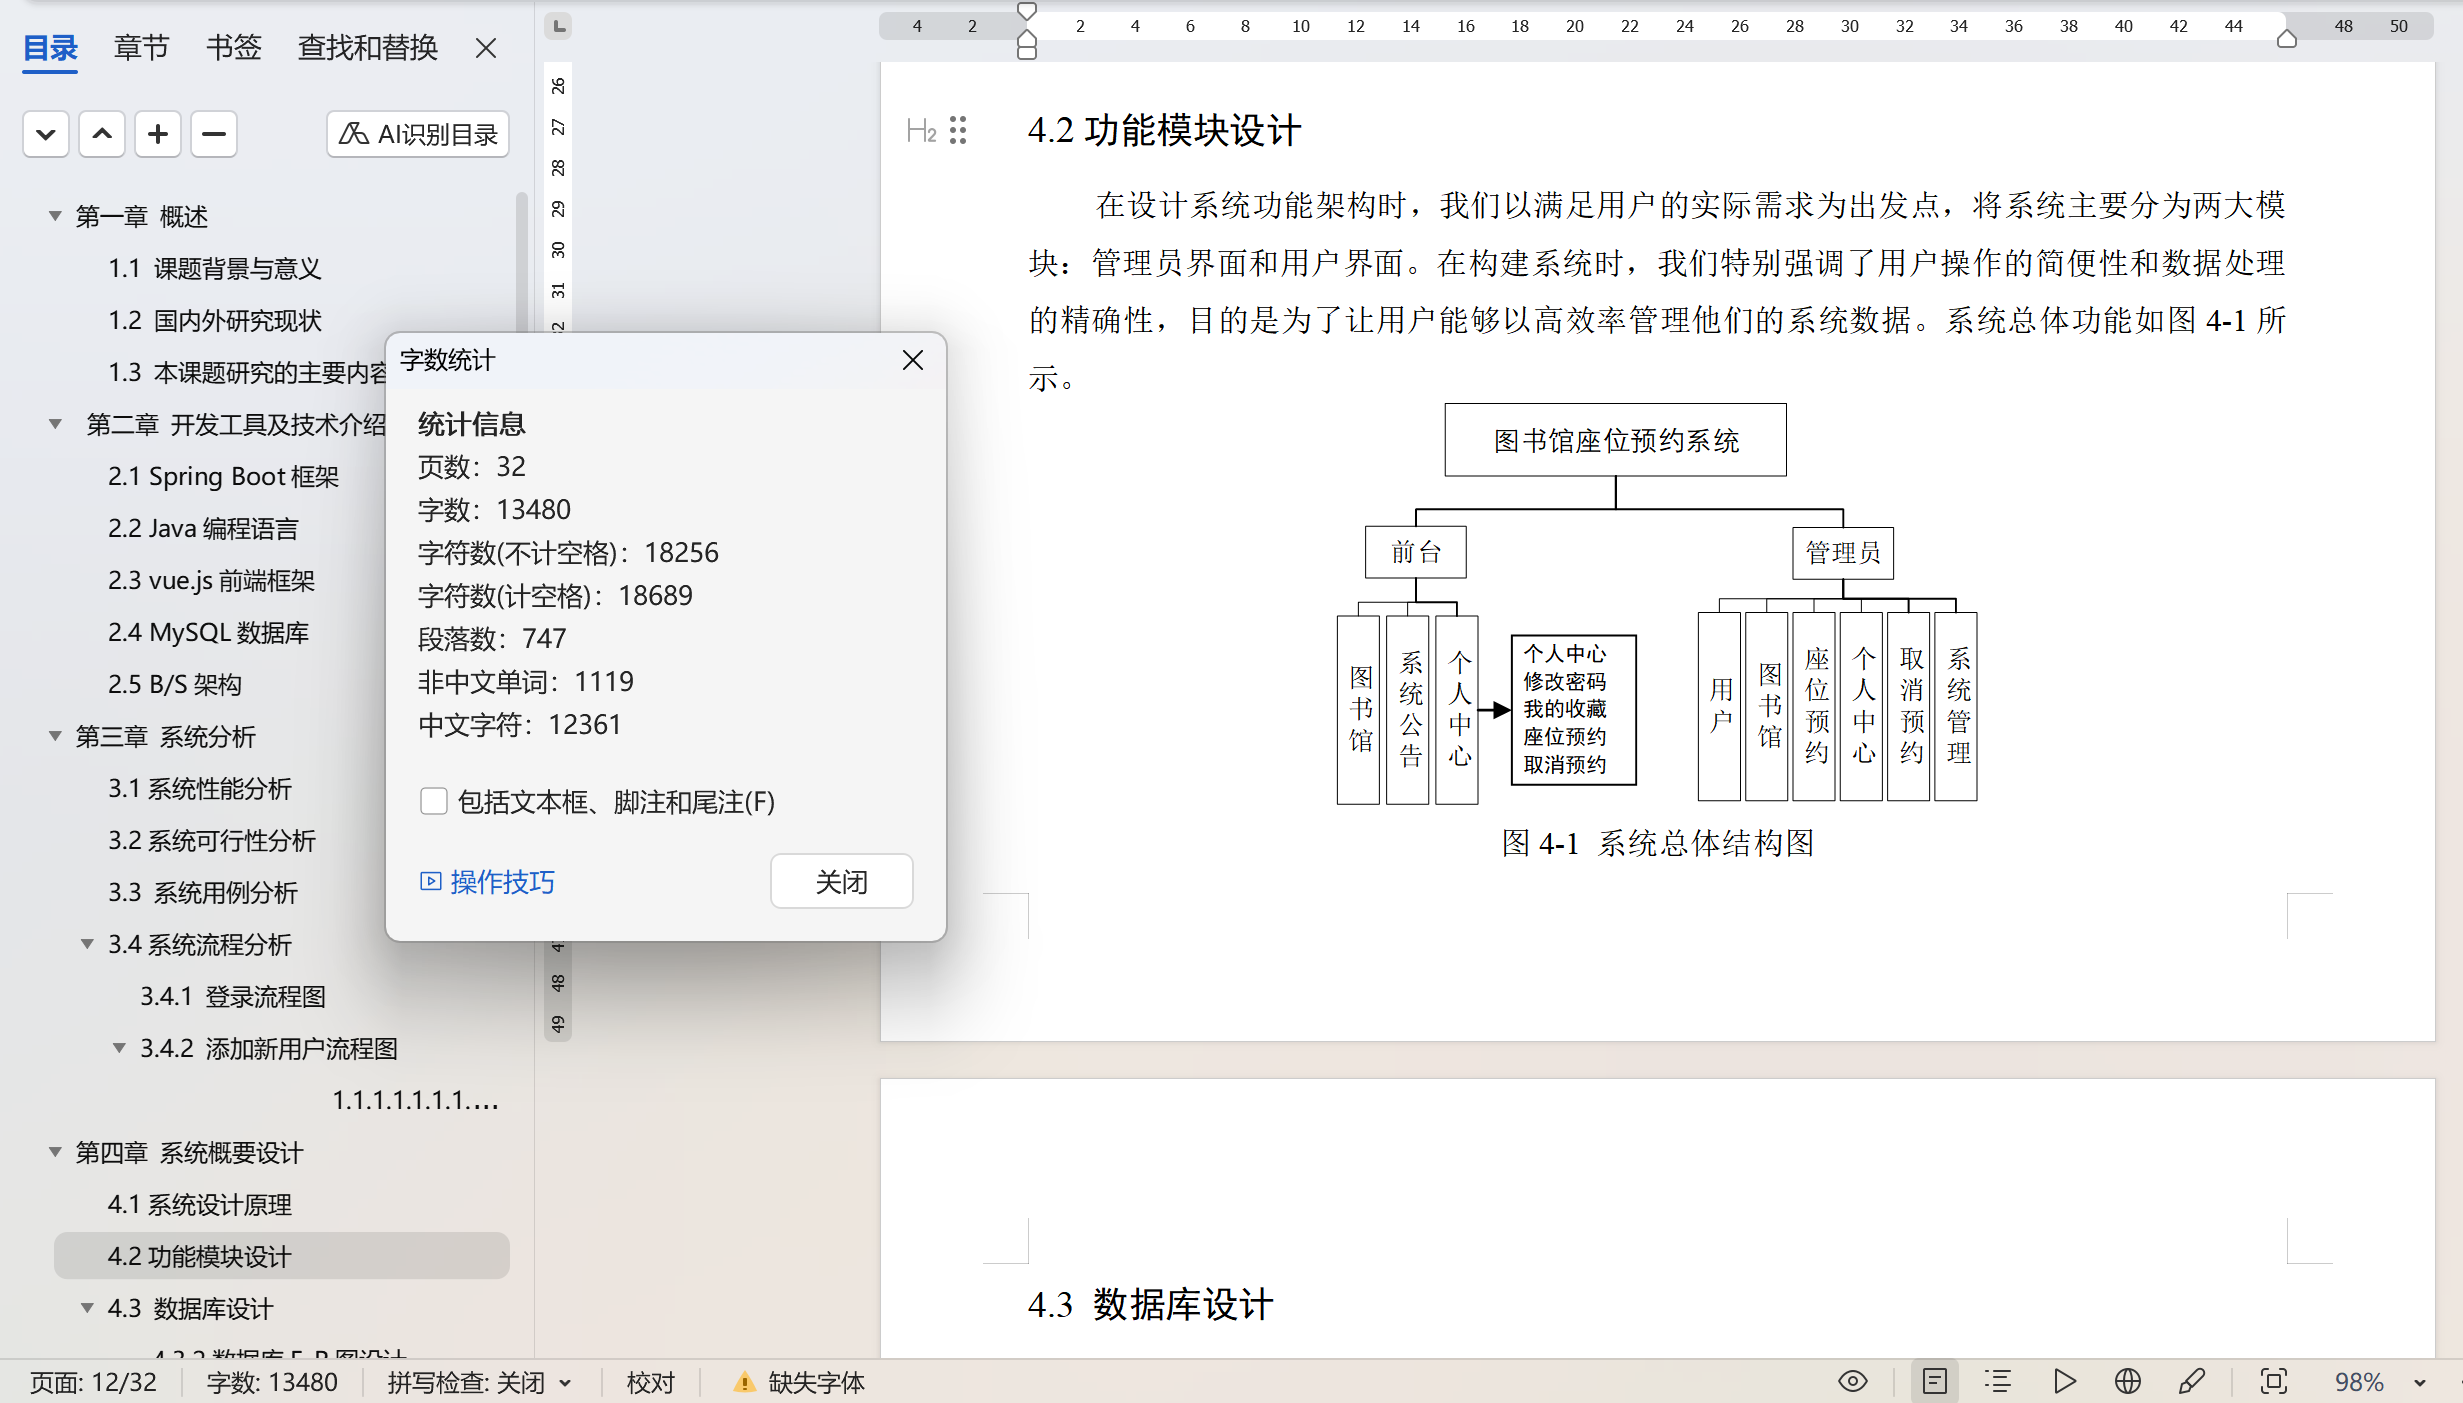The image size is (2463, 1403).
Task: Click the collapse heading level minus button
Action: (x=213, y=134)
